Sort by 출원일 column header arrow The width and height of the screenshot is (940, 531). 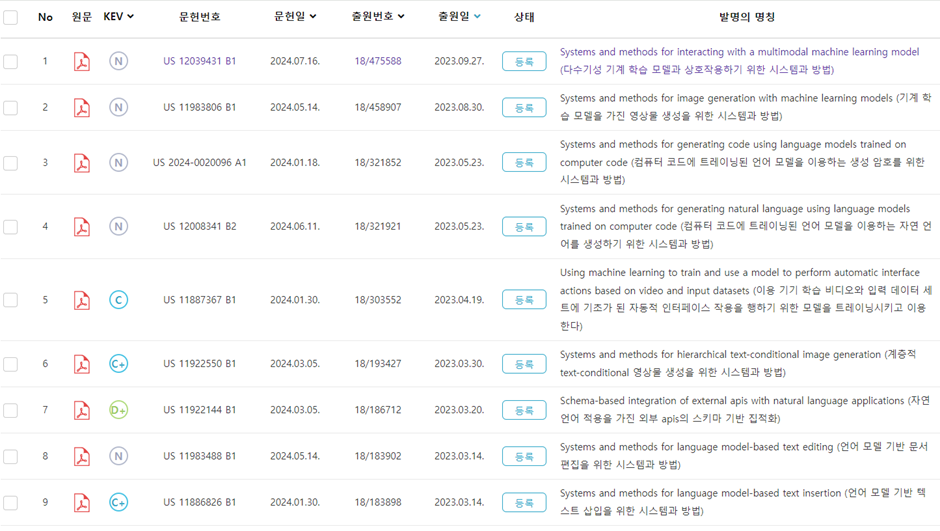[x=477, y=17]
